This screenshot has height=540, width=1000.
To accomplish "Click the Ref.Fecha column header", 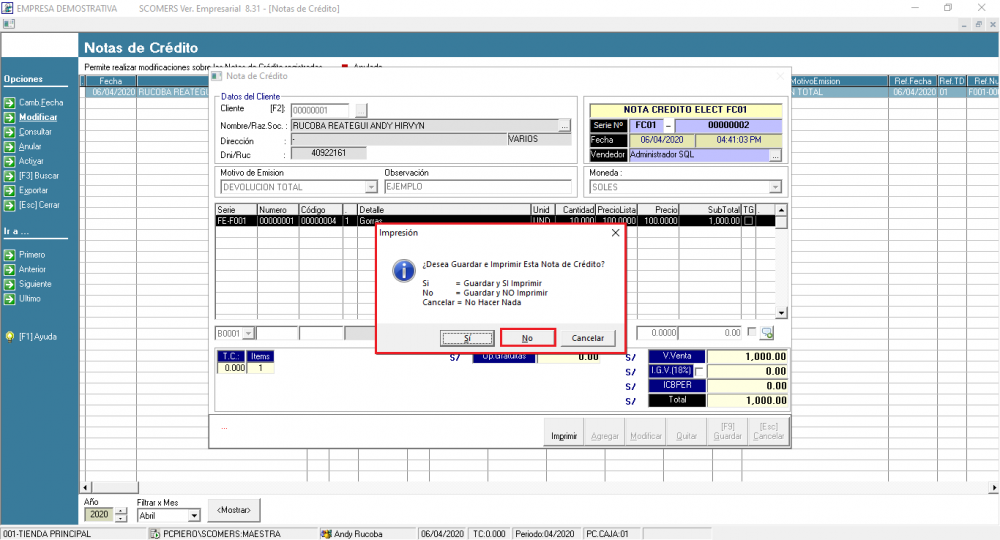I will pos(913,81).
